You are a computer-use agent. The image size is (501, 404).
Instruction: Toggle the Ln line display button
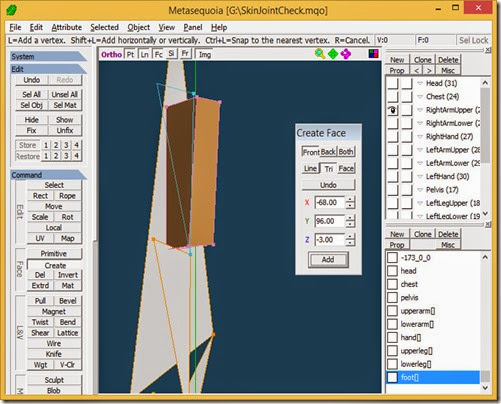pyautogui.click(x=144, y=54)
